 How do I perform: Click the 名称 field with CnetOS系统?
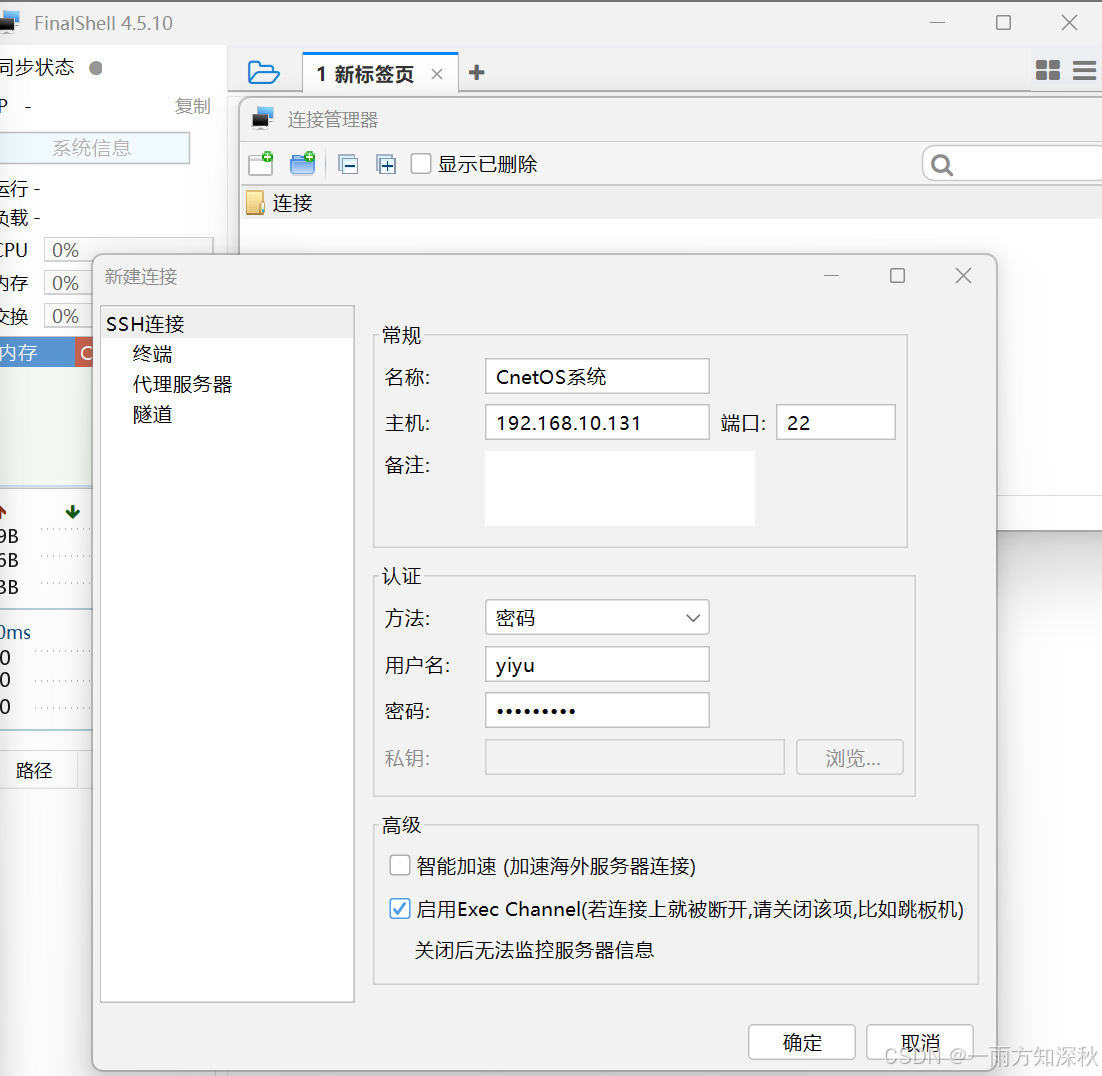[597, 376]
